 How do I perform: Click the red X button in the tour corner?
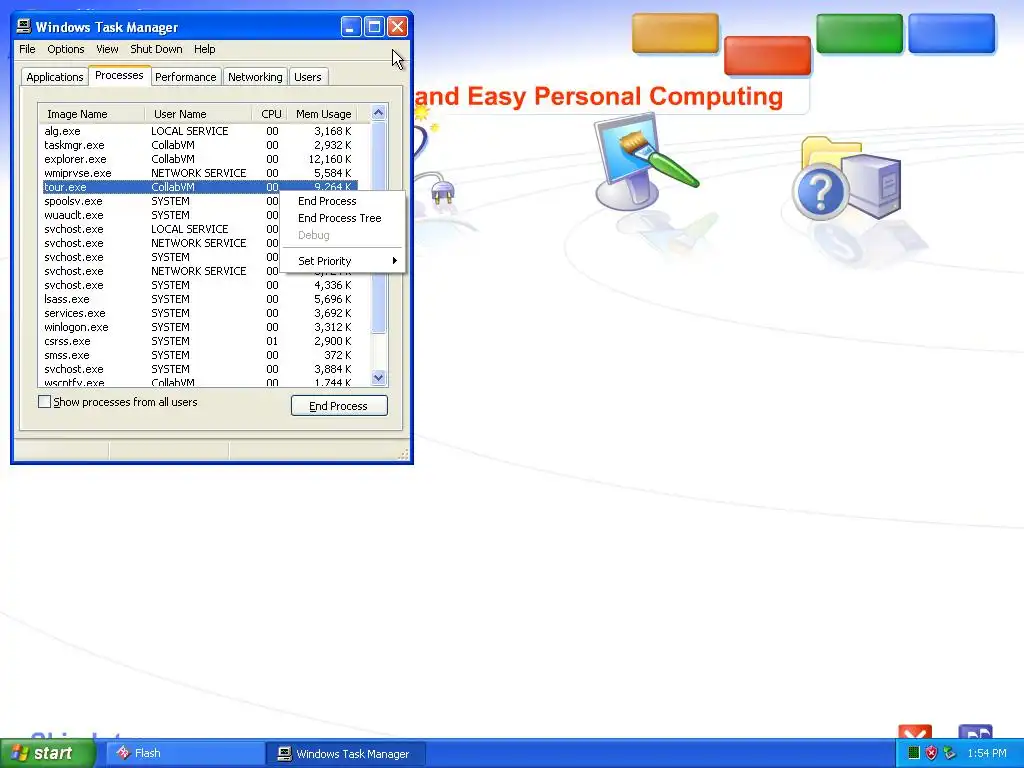click(915, 733)
